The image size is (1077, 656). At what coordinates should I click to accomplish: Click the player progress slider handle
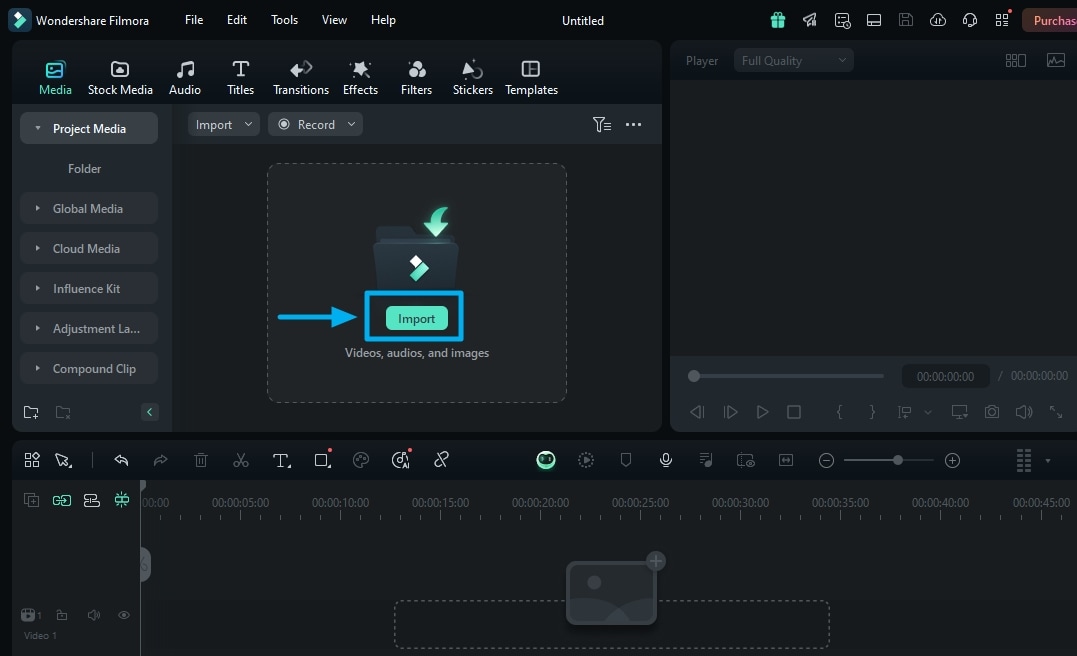pyautogui.click(x=694, y=376)
